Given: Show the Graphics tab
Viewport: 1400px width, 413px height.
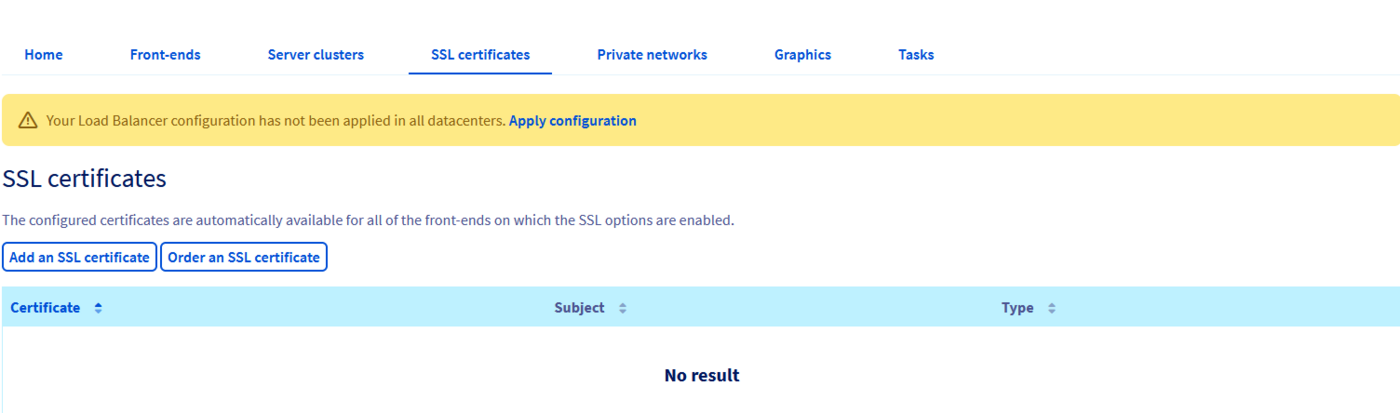Looking at the screenshot, I should click(802, 55).
